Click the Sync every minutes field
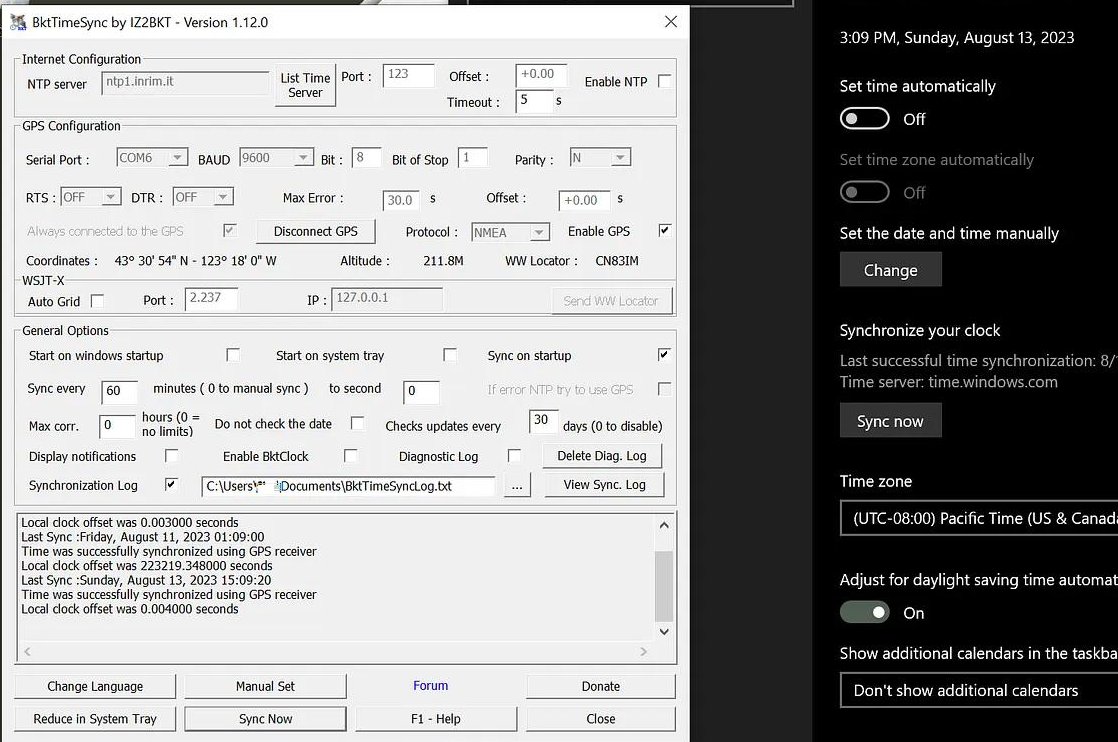The image size is (1118, 742). 118,391
